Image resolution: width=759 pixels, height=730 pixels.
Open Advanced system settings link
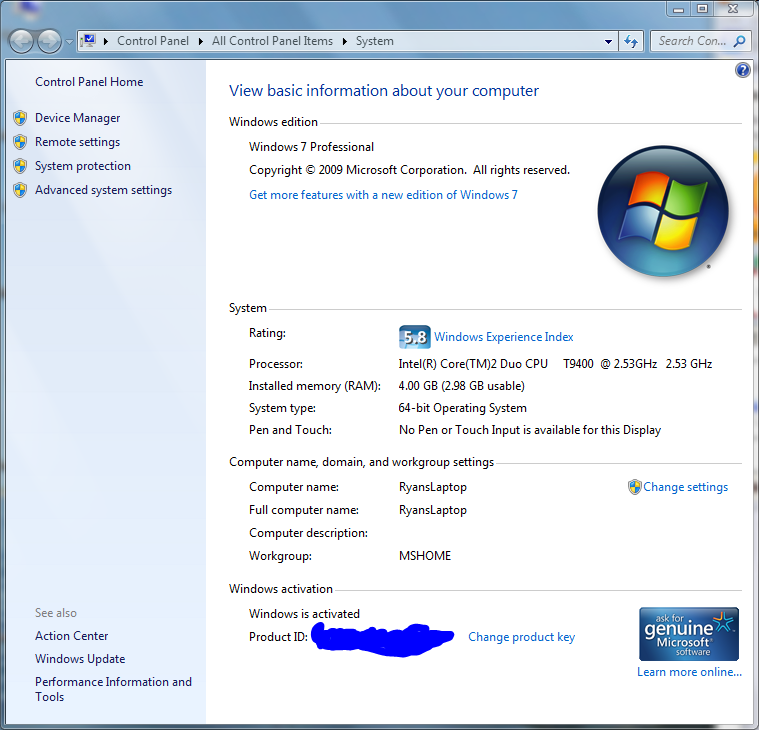[103, 190]
